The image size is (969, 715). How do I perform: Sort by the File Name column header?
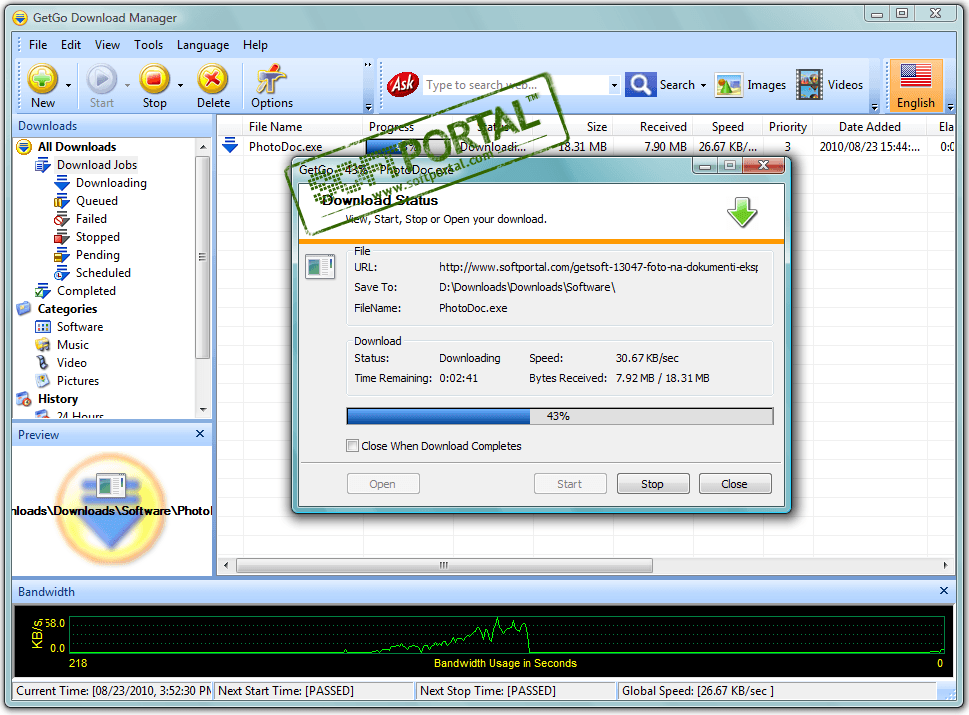click(303, 127)
